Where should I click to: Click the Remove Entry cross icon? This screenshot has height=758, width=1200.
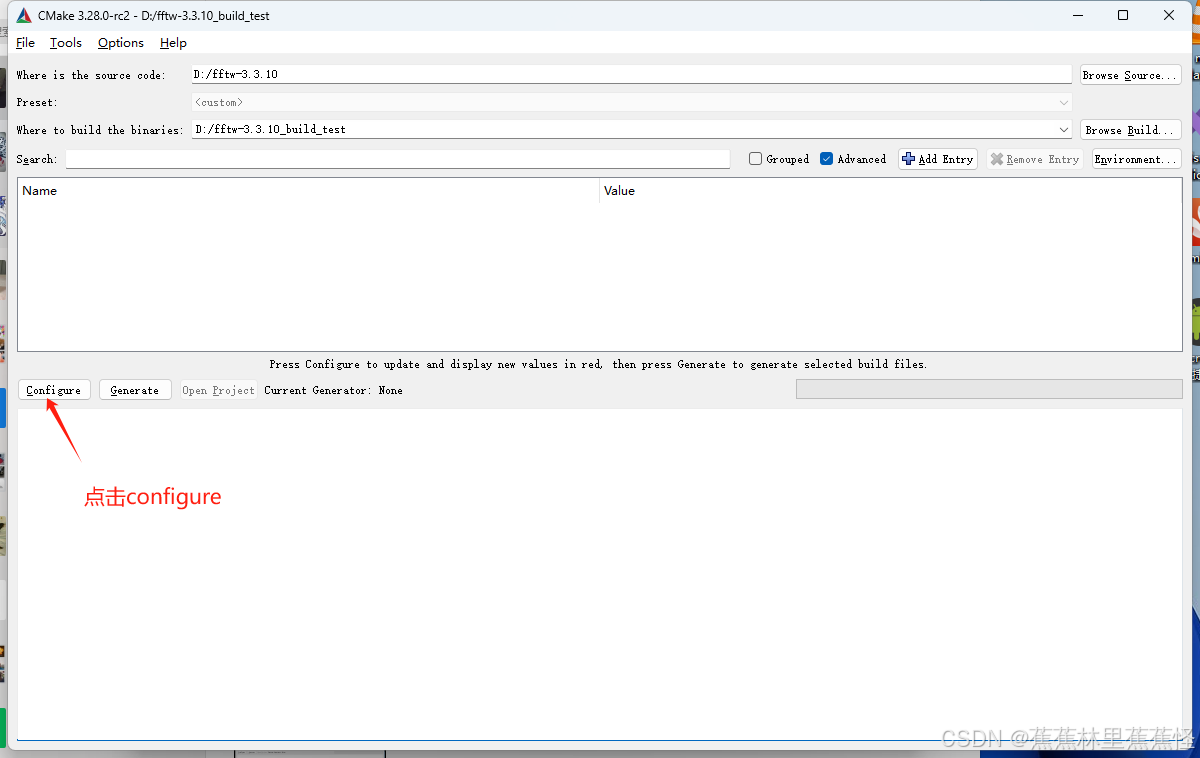pos(996,158)
